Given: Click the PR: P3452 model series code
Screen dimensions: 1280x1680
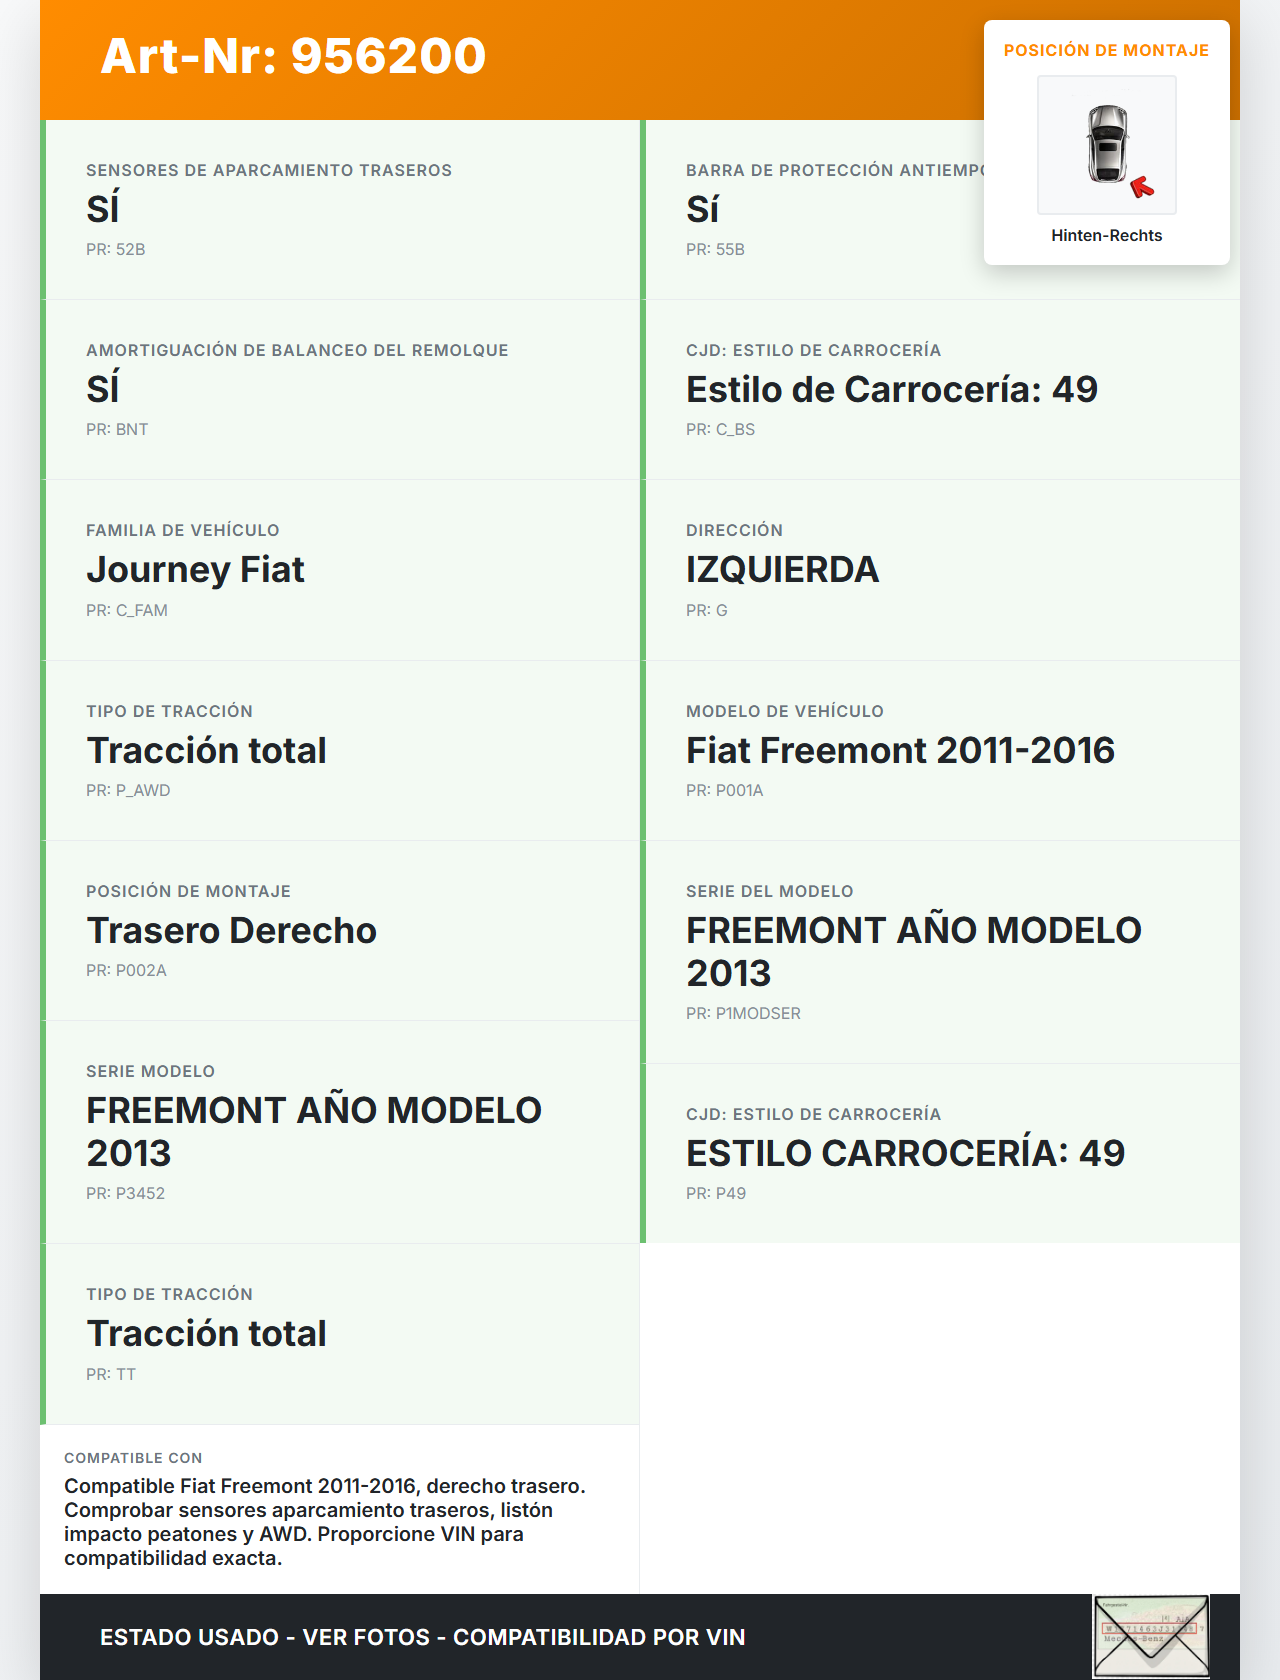Looking at the screenshot, I should [x=125, y=1194].
